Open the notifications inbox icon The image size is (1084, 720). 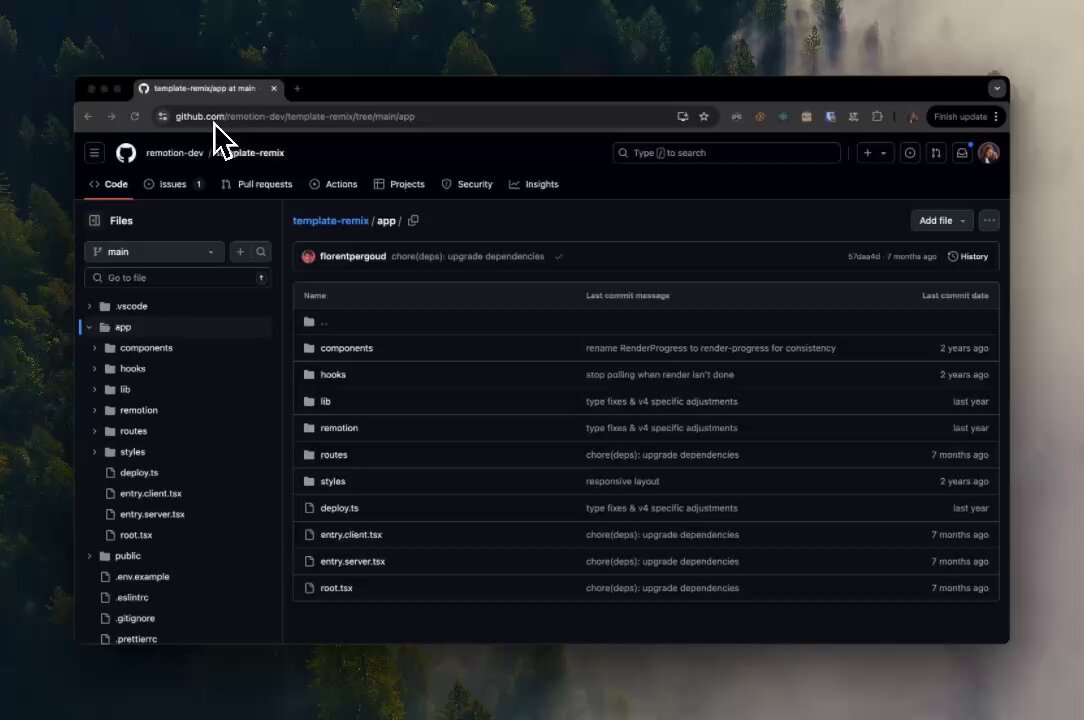pos(962,153)
